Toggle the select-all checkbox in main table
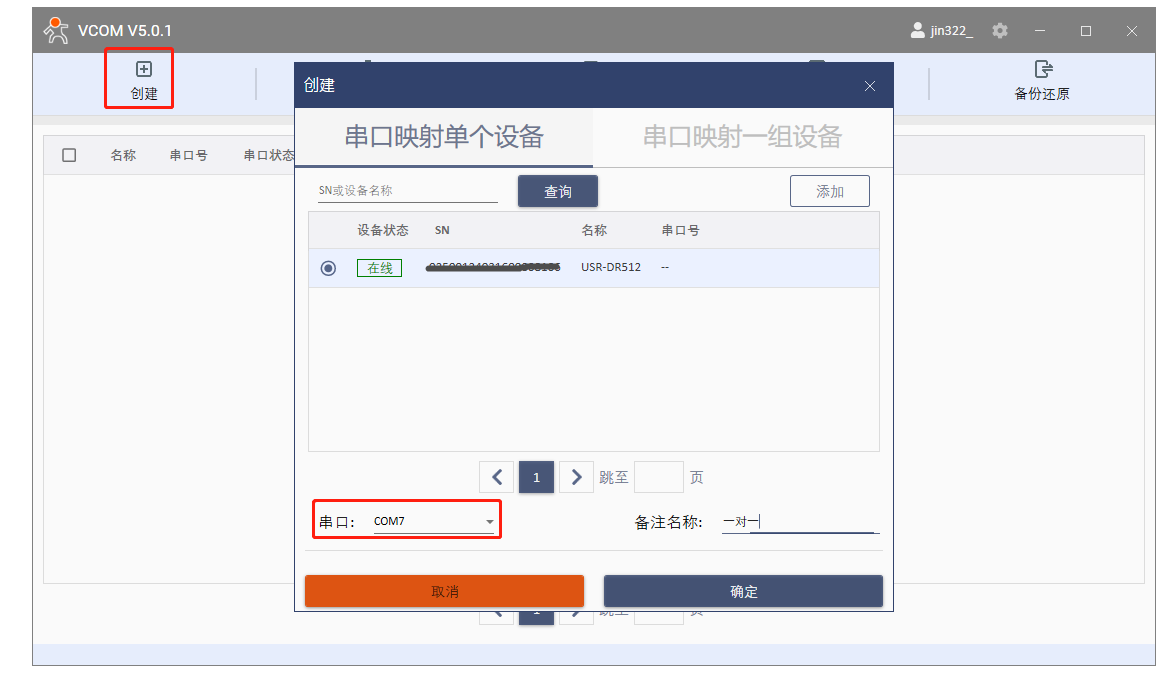 point(69,155)
